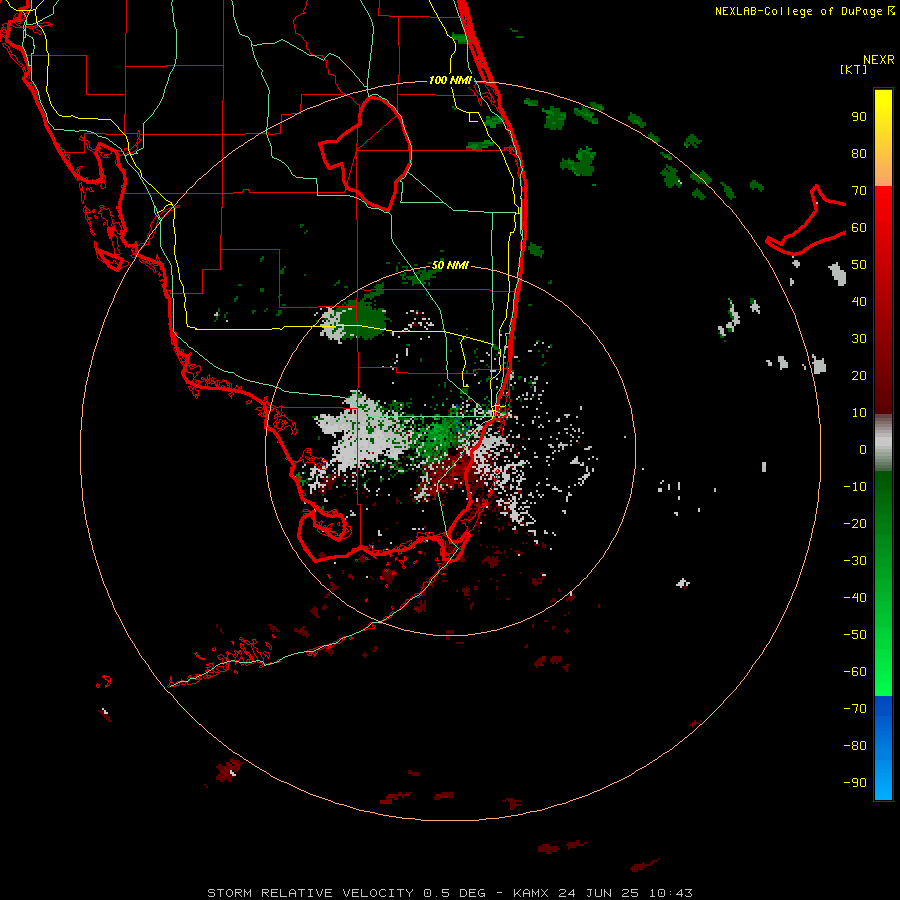Click the 40 value on velocity scale
Image resolution: width=900 pixels, height=900 pixels.
coord(859,302)
